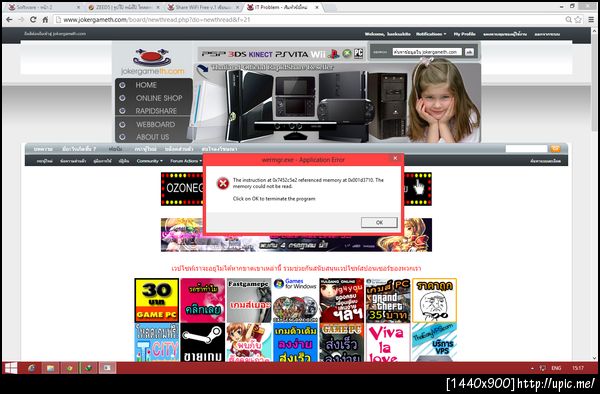The width and height of the screenshot is (600, 394).
Task: Open File Explorer from the taskbar
Action: pyautogui.click(x=51, y=368)
